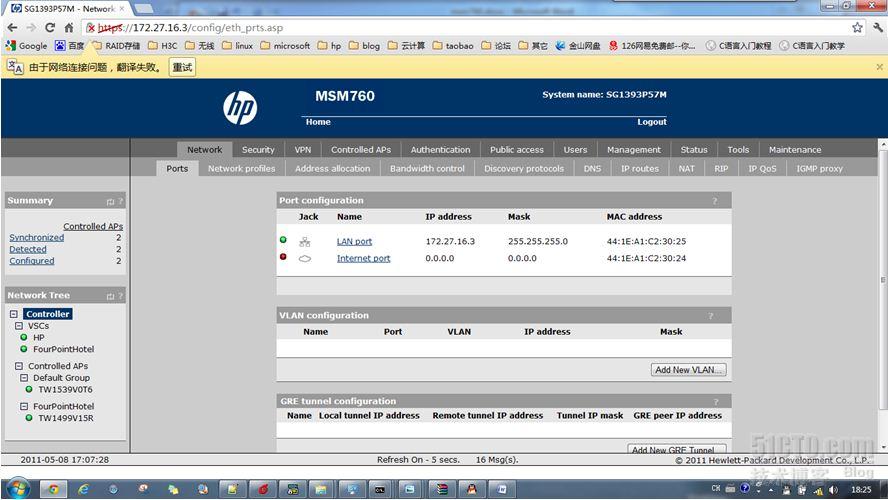
Task: Open the microsoft bookmark folder
Action: (285, 46)
